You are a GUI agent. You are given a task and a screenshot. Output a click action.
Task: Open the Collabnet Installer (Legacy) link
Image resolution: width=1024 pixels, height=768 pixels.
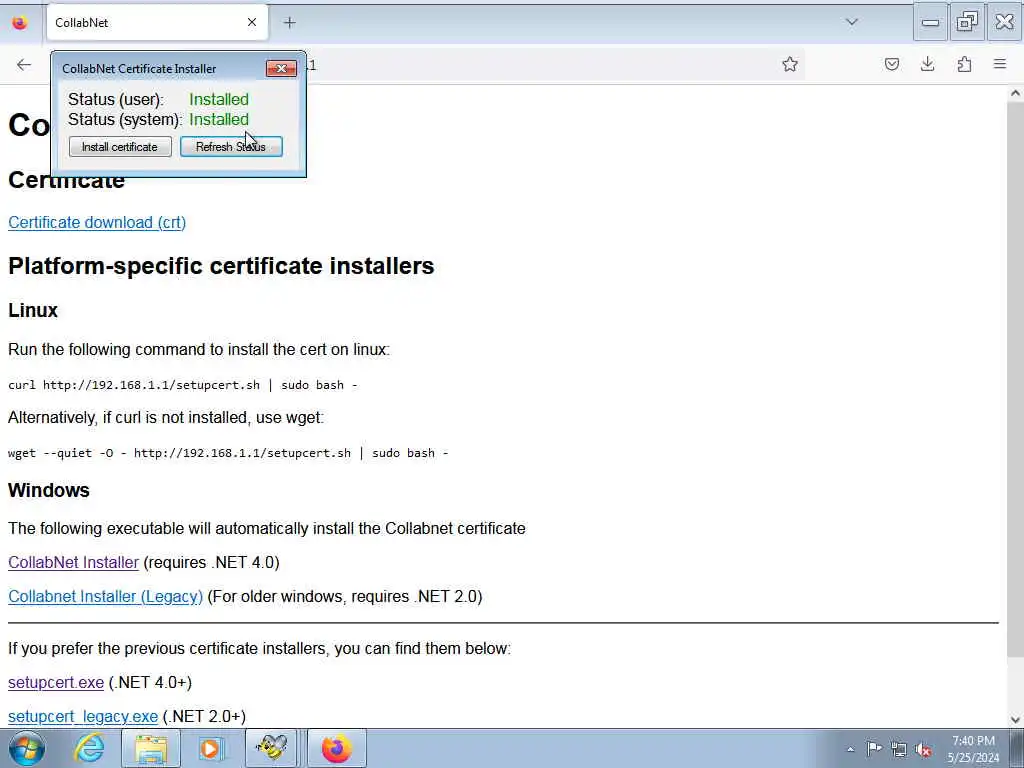tap(105, 596)
